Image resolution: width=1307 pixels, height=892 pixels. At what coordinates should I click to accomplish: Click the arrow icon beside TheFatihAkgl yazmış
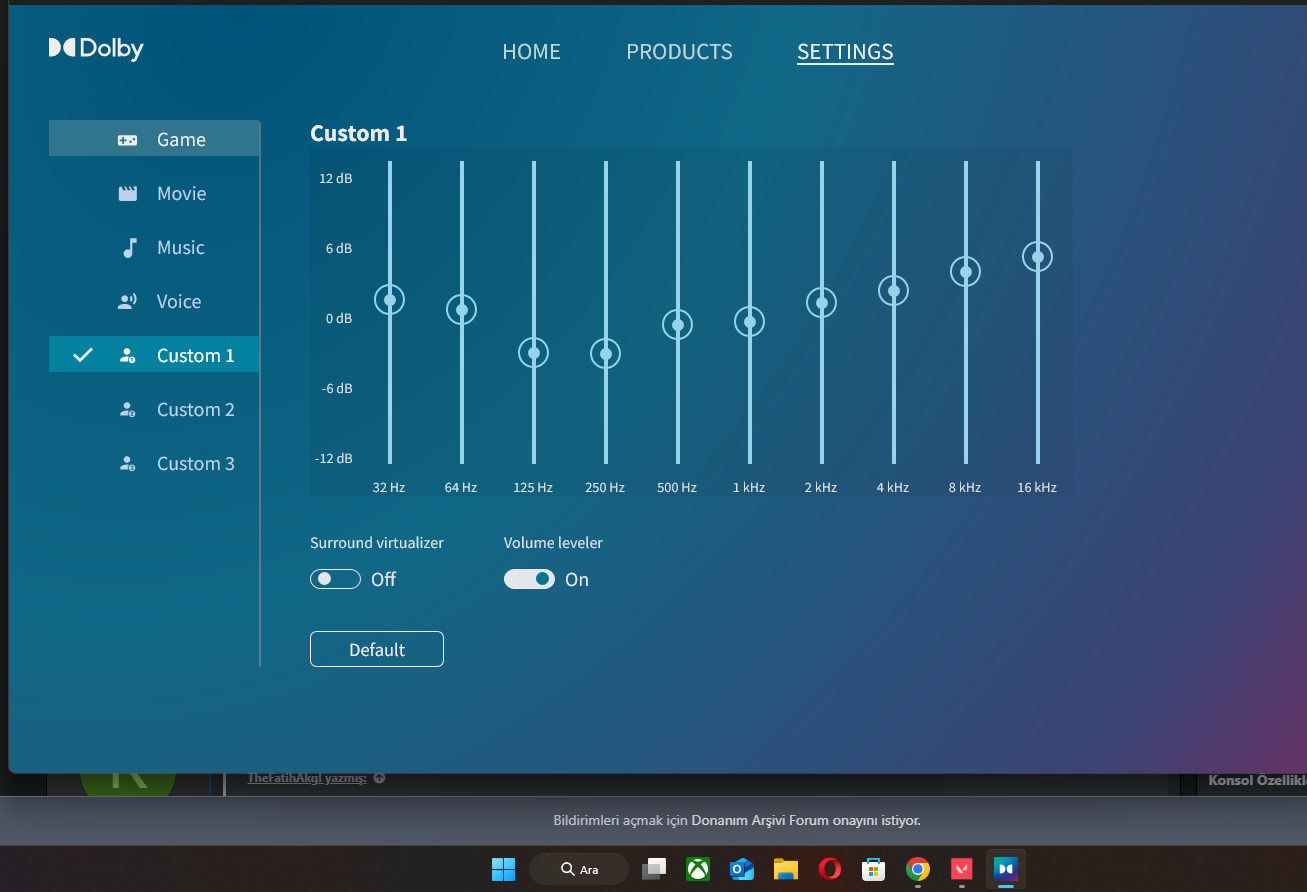[379, 778]
